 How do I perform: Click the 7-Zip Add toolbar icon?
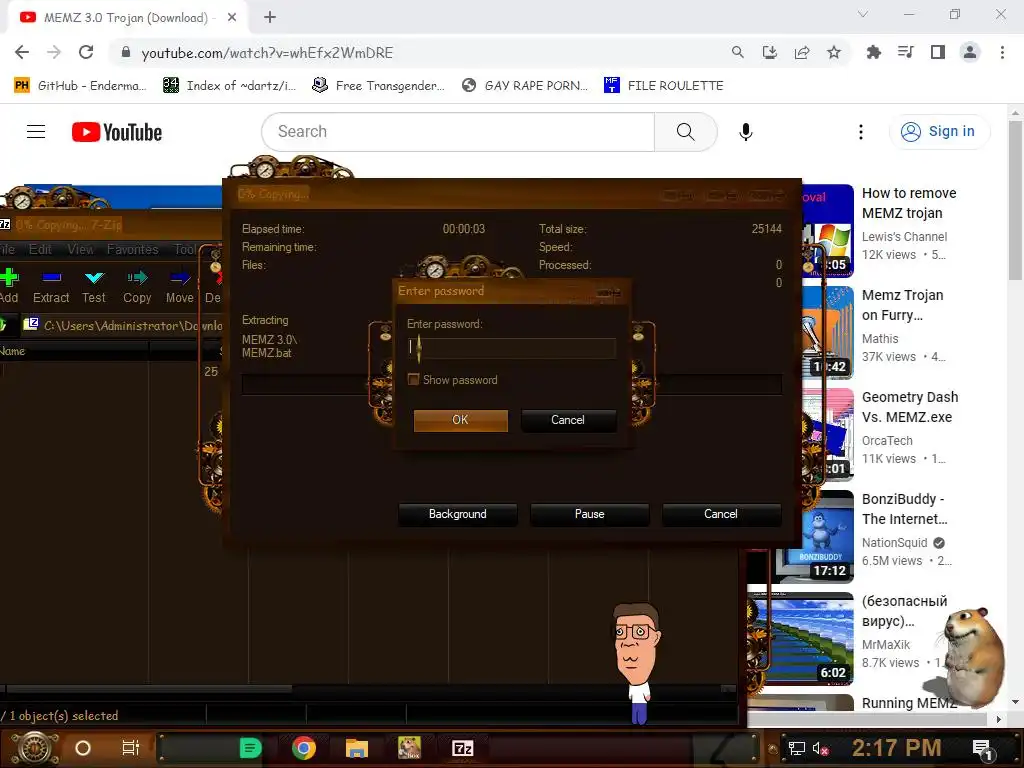tap(8, 286)
